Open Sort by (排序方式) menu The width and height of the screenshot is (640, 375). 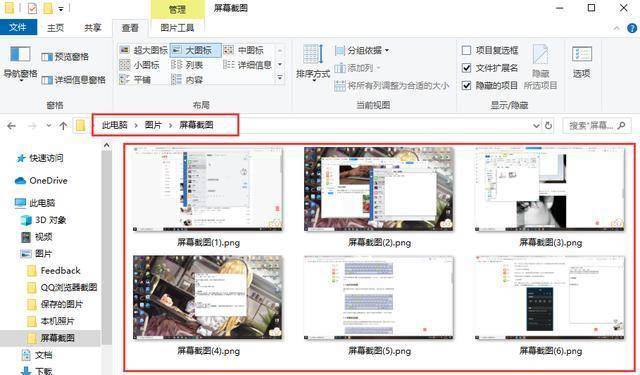[313, 63]
